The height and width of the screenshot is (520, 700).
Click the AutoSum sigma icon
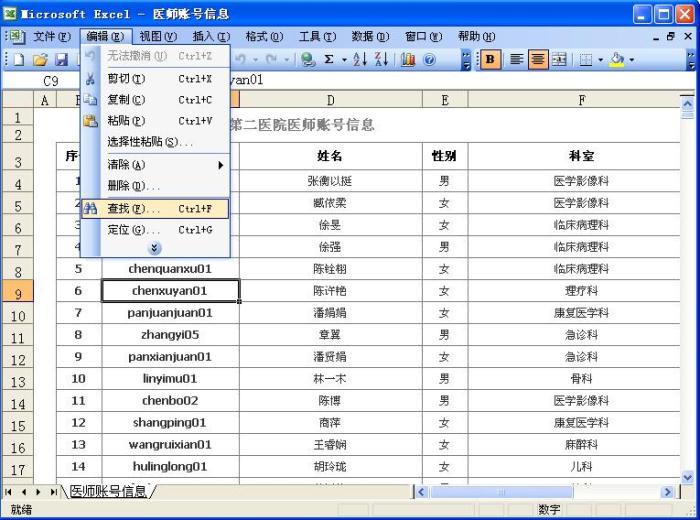(x=329, y=60)
